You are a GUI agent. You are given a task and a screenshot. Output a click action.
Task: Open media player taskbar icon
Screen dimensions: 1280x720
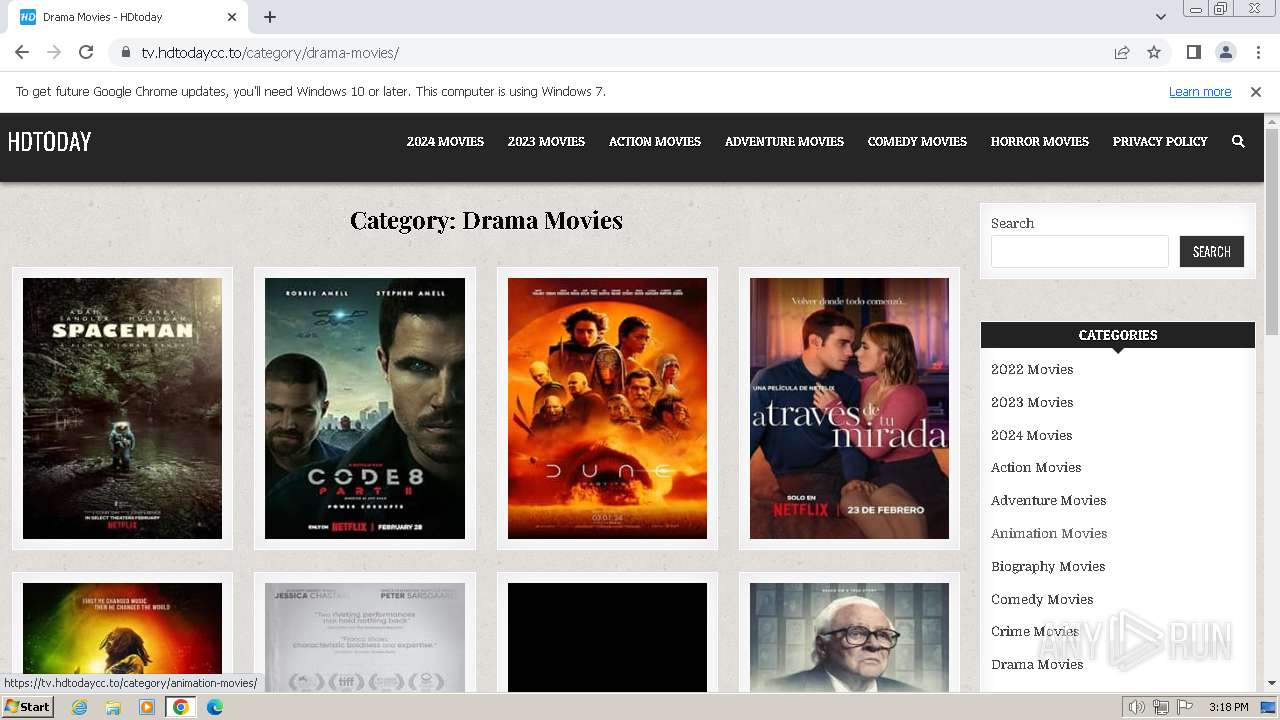pos(147,707)
